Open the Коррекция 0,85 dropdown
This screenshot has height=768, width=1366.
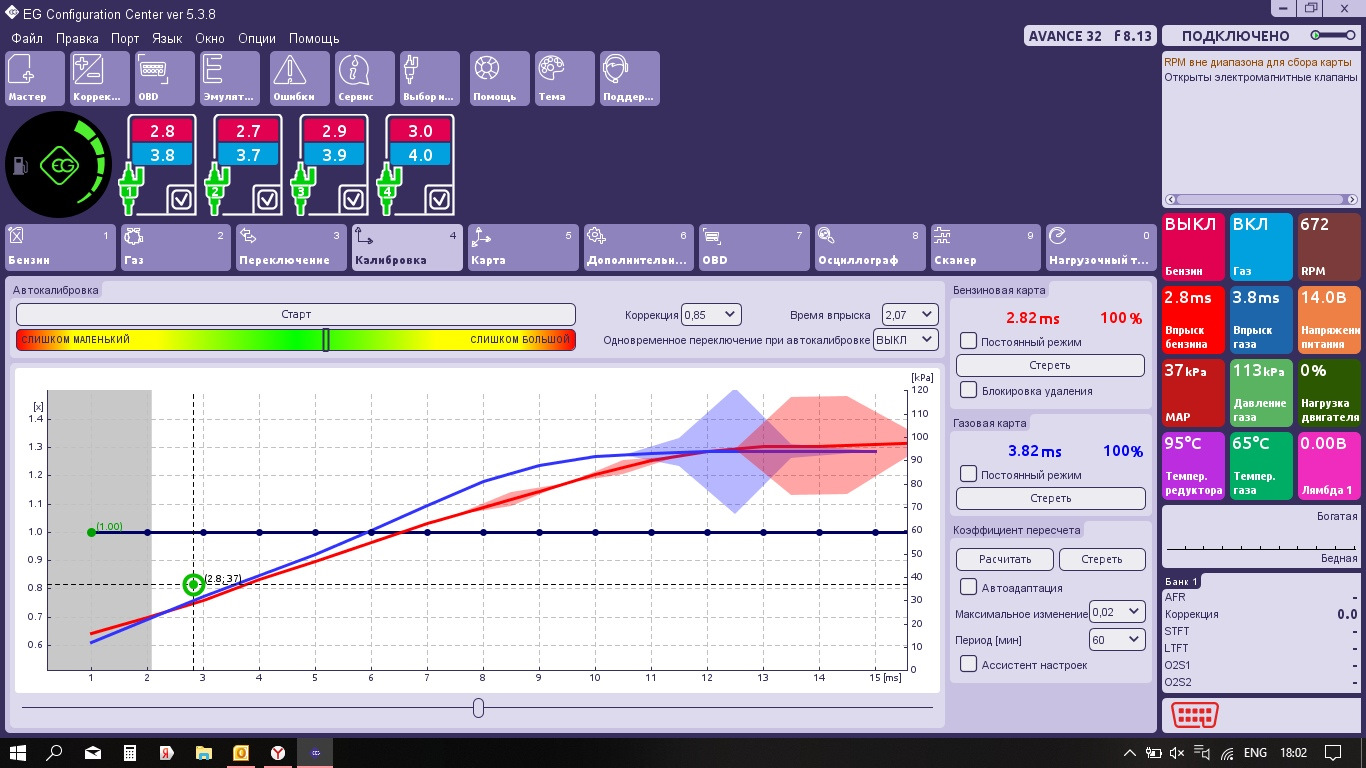click(711, 314)
